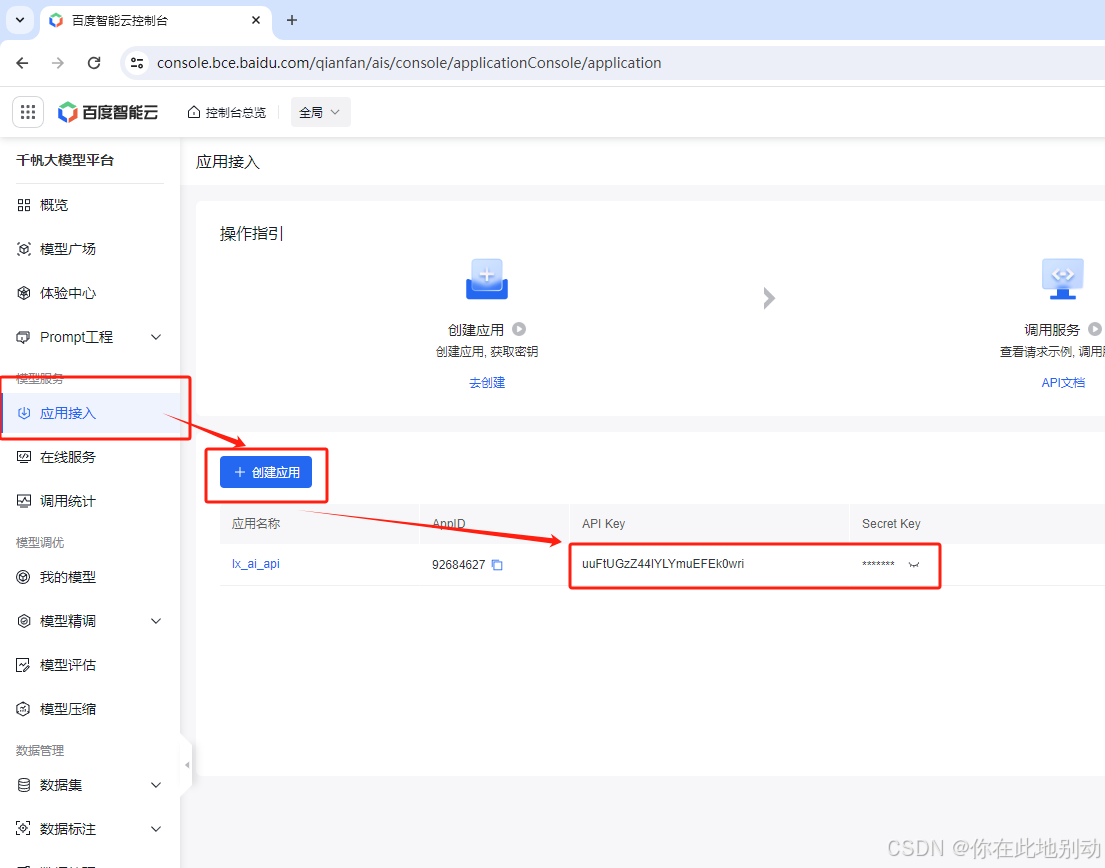Image resolution: width=1105 pixels, height=868 pixels.
Task: Go to 控制台总览 home
Action: (227, 113)
